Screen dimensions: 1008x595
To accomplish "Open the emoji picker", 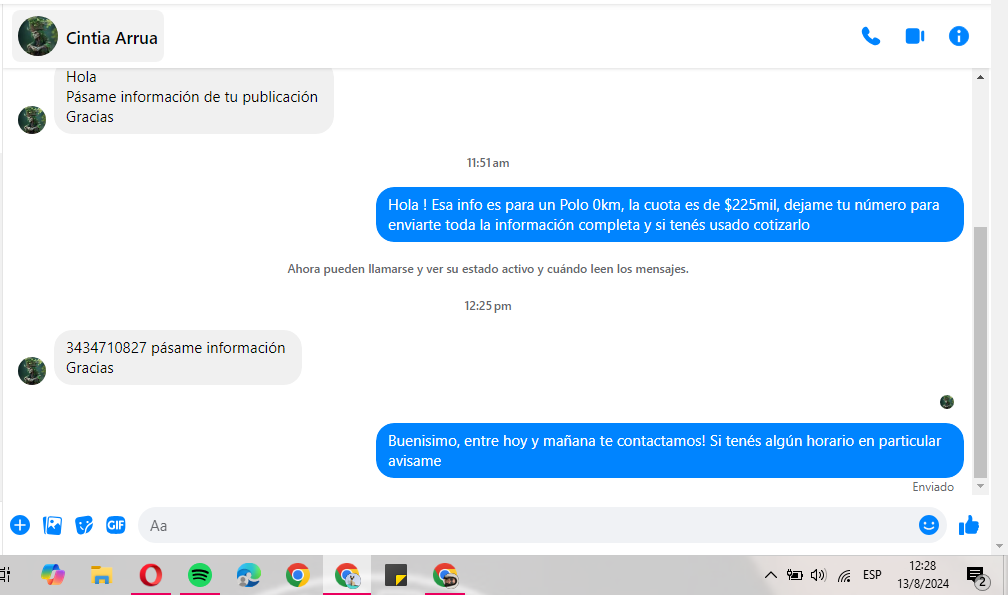I will [928, 525].
